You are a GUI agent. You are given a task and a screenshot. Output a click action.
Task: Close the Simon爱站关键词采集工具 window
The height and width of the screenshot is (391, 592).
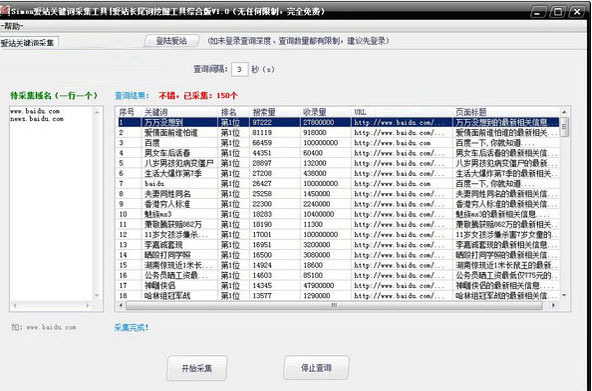point(577,12)
